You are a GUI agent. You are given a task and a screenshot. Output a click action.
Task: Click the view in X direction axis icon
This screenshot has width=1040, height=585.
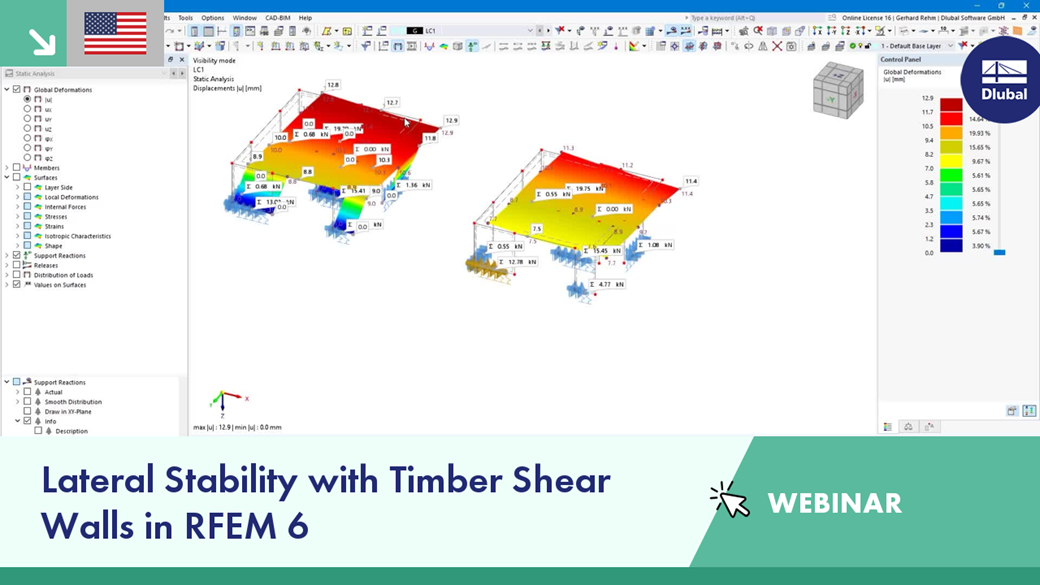tap(817, 31)
